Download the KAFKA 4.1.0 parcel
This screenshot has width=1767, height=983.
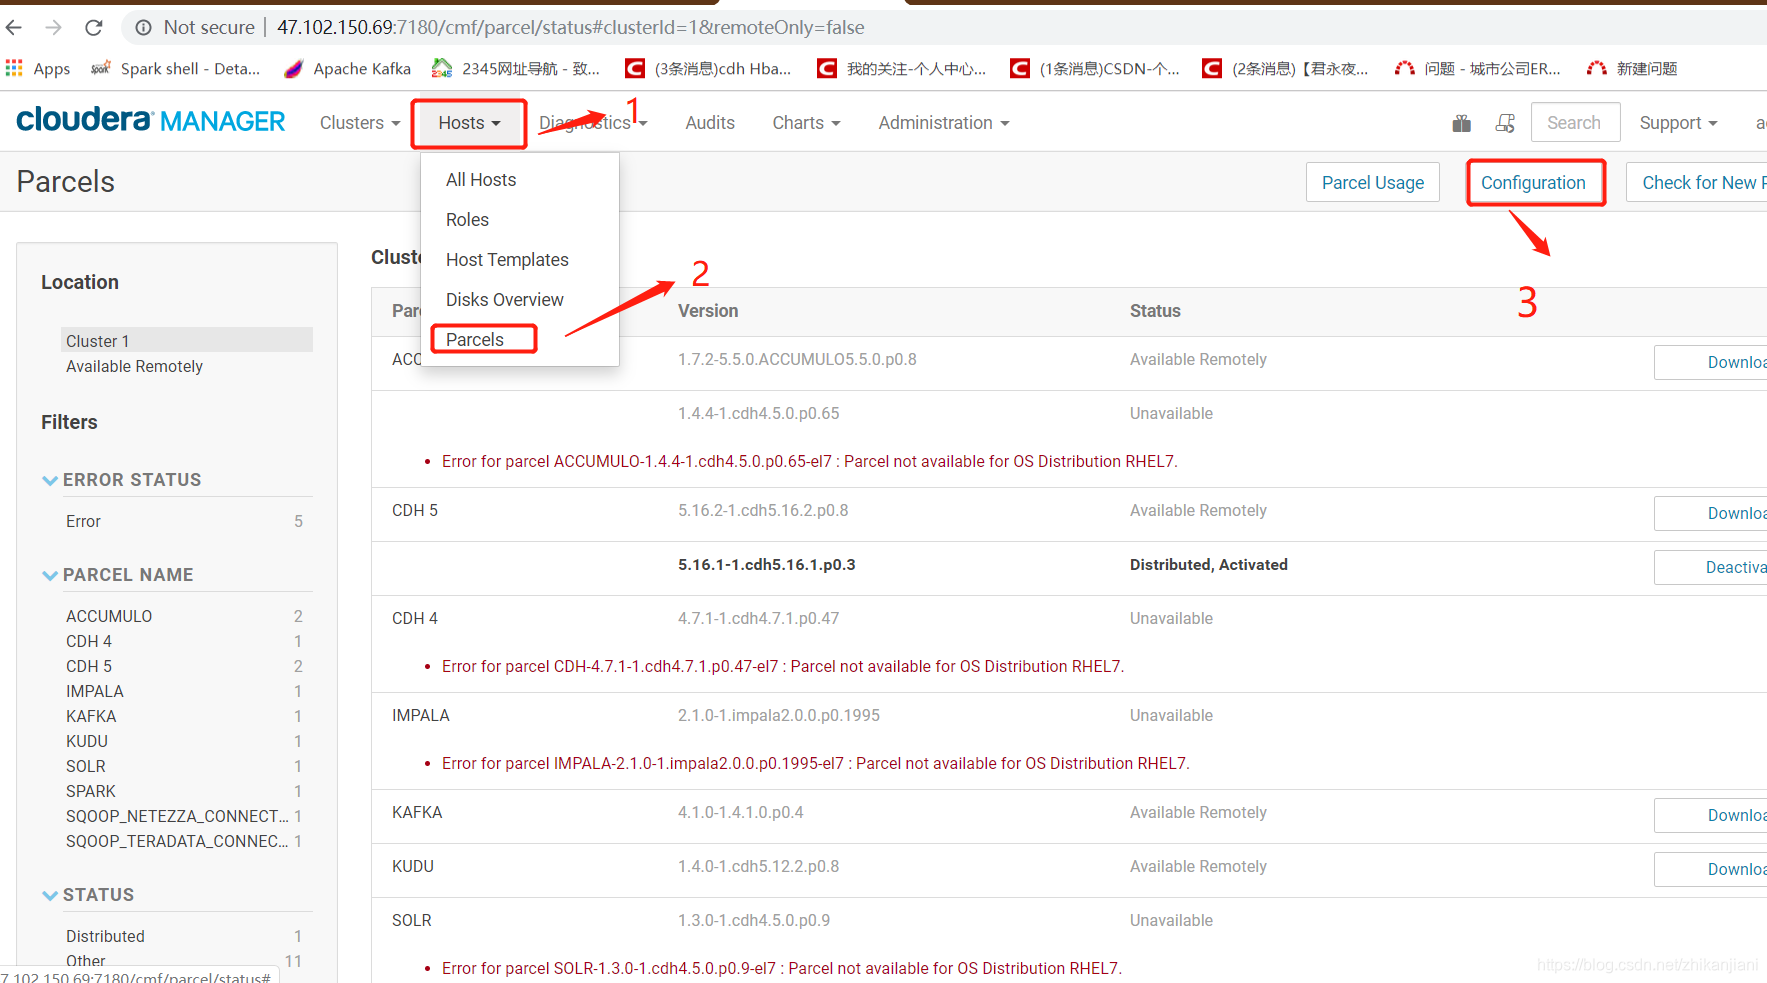point(1711,815)
